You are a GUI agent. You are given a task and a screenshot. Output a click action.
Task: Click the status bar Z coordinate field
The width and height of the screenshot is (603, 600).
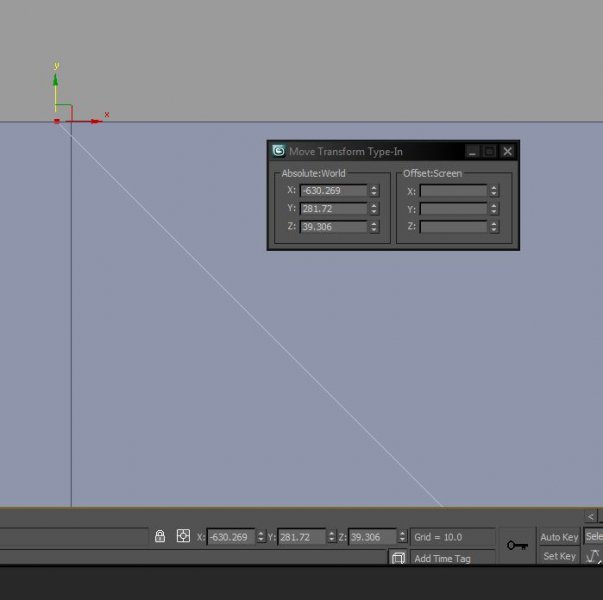372,537
